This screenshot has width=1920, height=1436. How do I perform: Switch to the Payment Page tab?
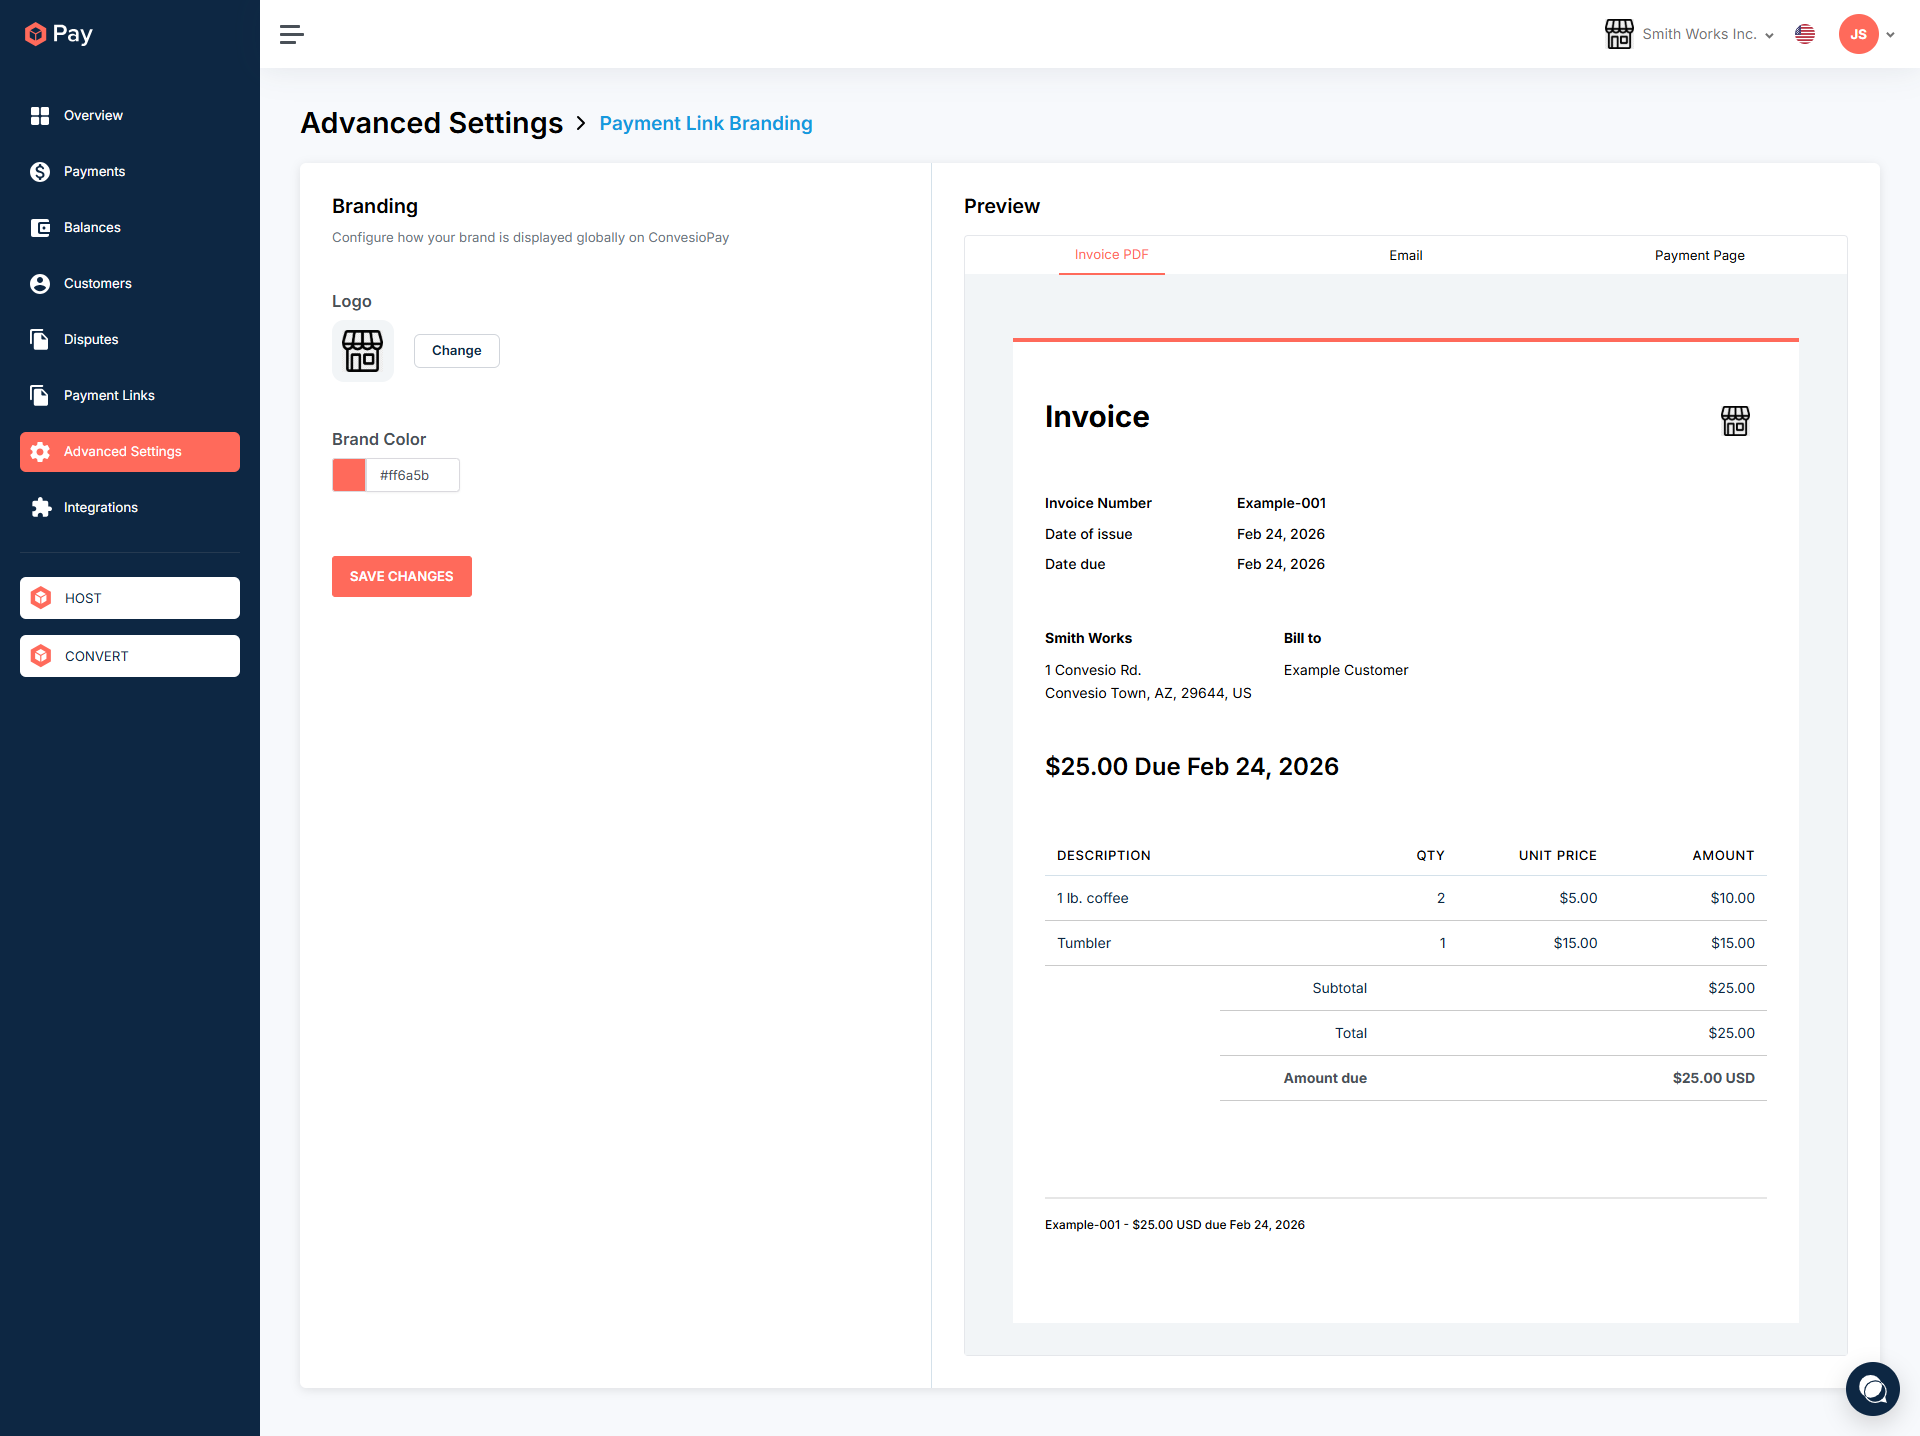(1699, 255)
